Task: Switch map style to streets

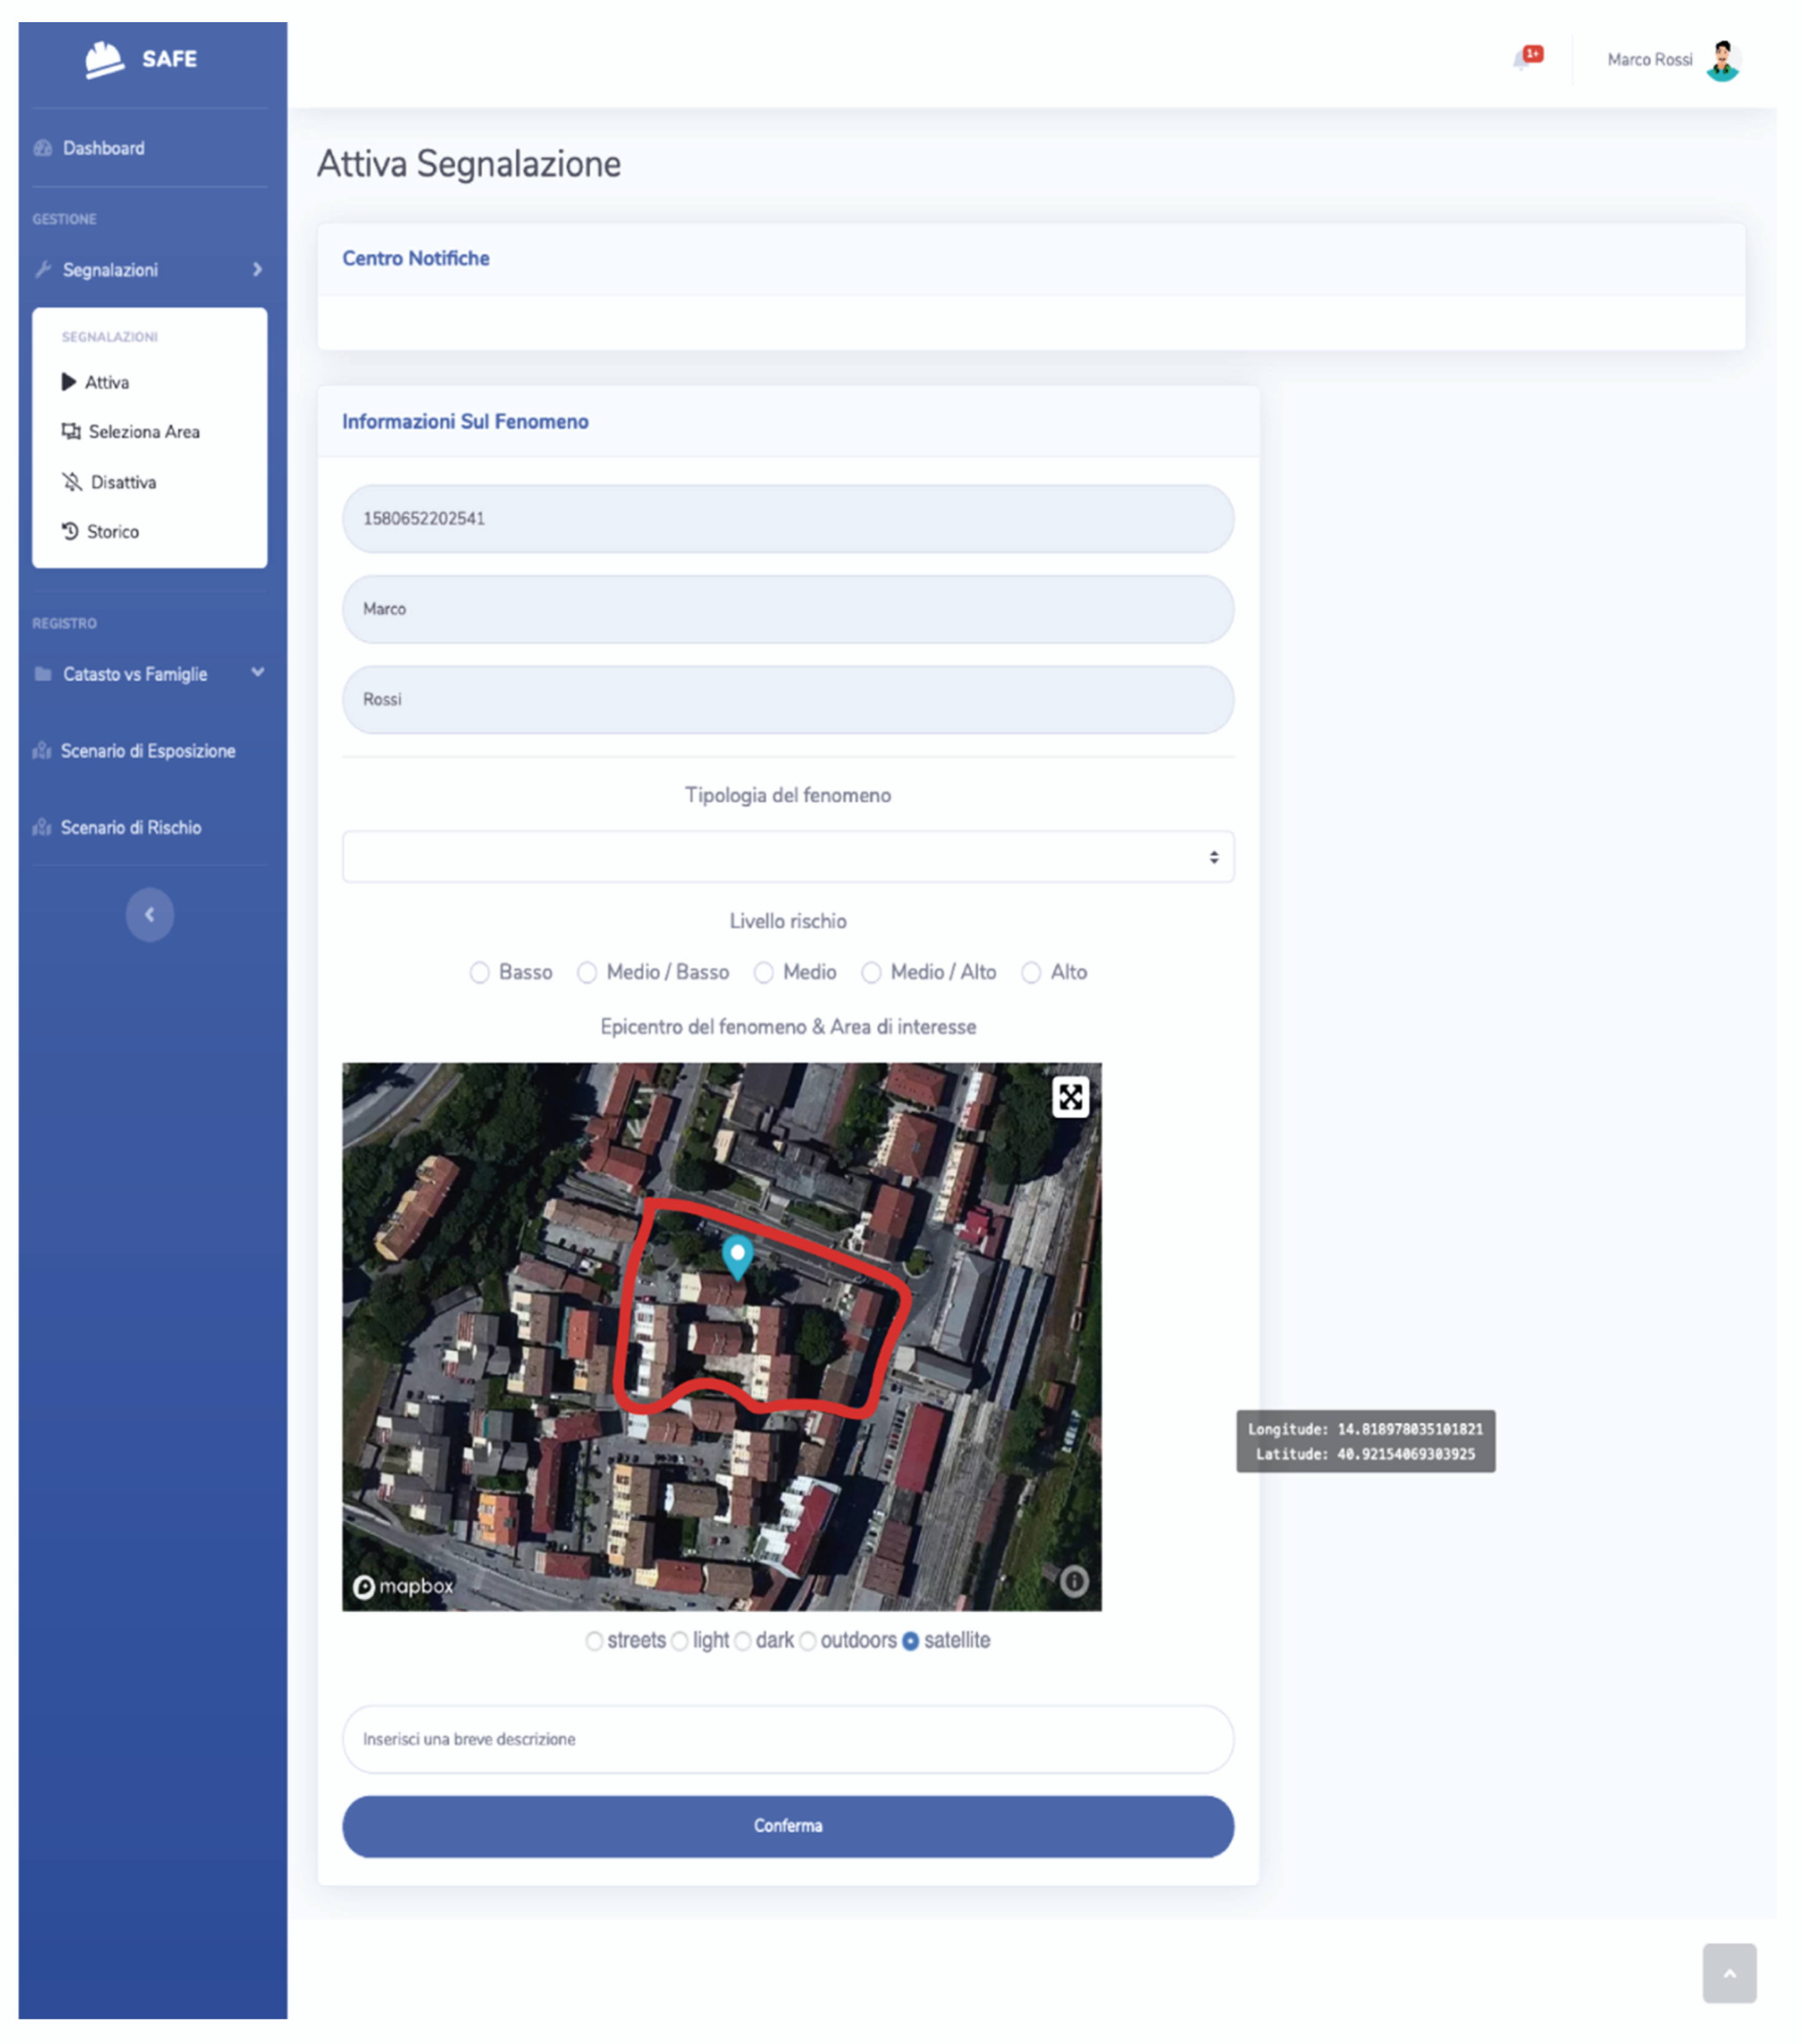Action: [x=594, y=1641]
